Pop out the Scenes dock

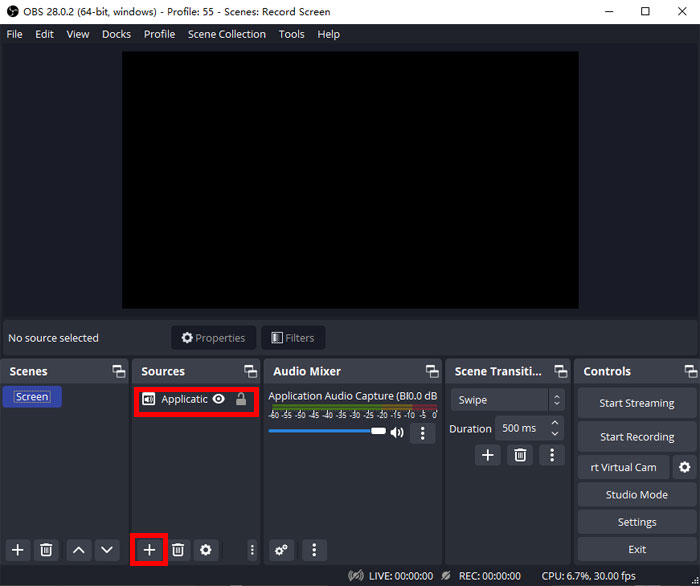(x=119, y=371)
